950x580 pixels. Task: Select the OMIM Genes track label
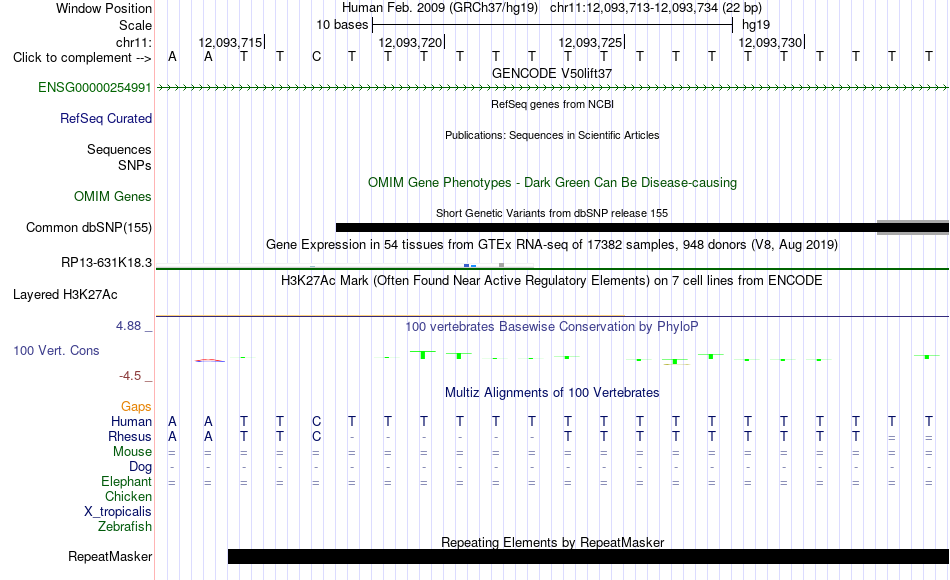[113, 196]
